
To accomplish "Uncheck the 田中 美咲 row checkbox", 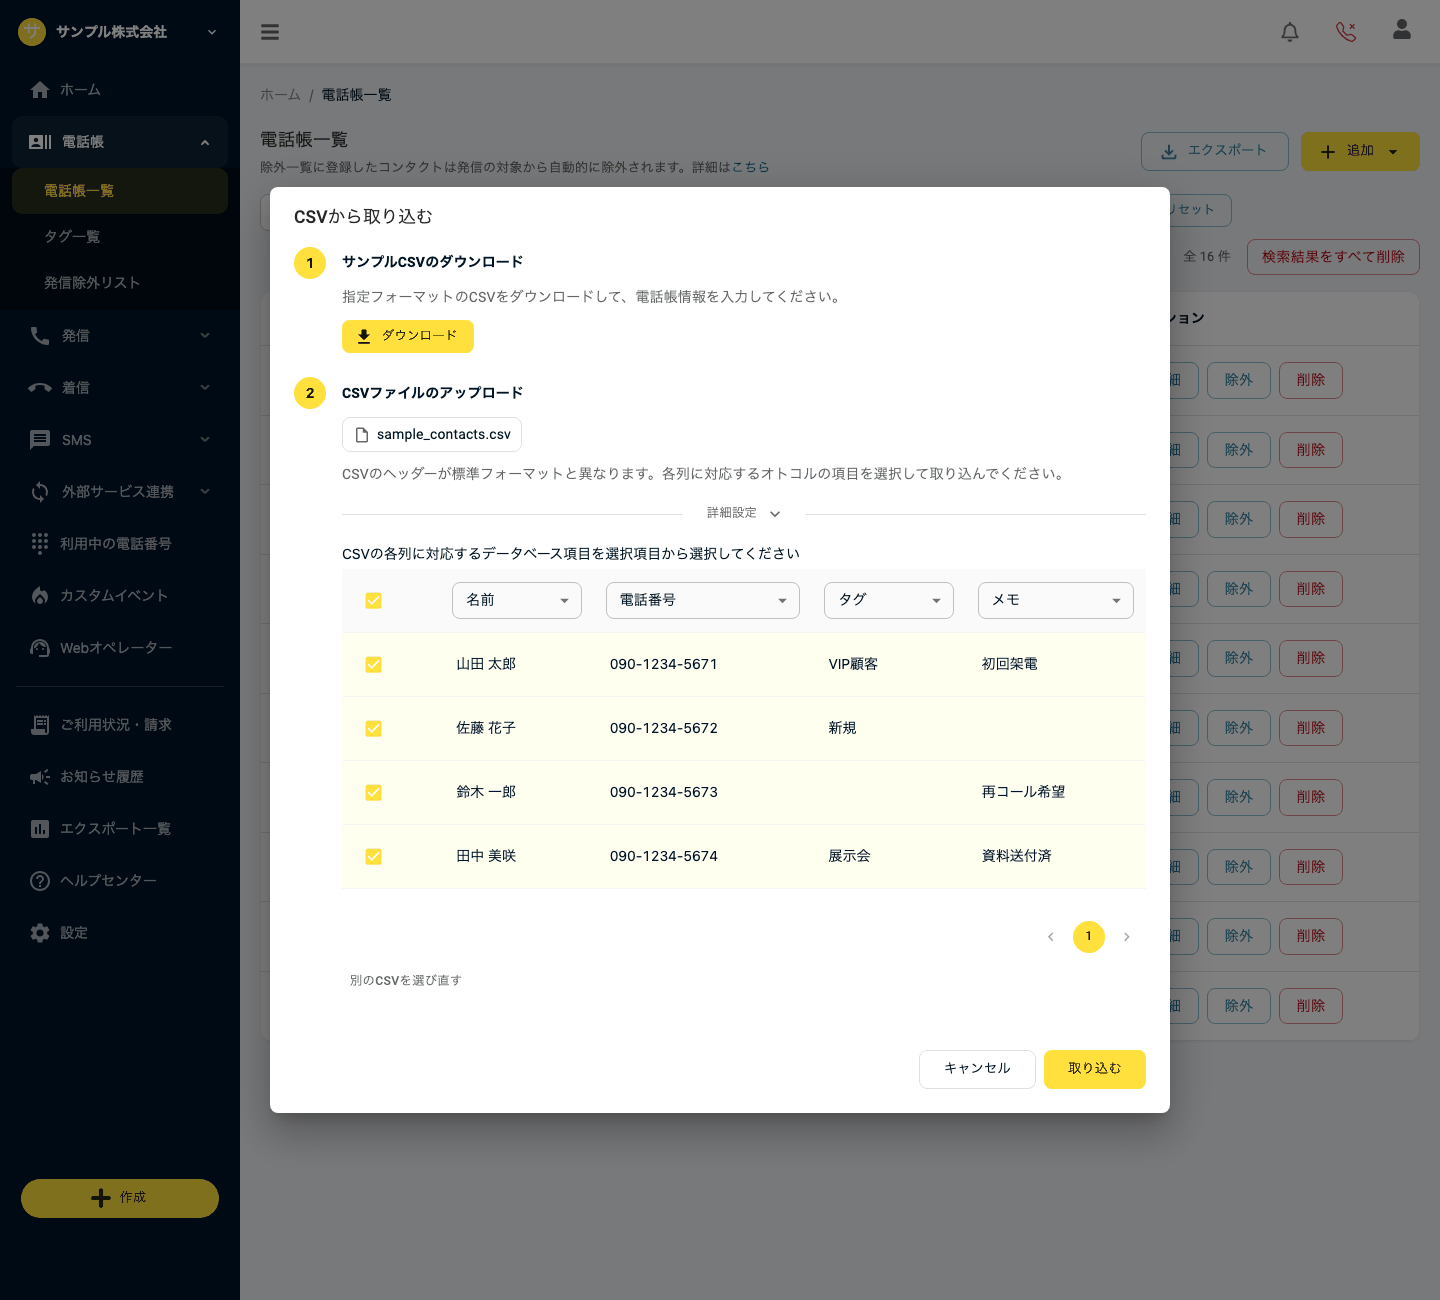I will tap(373, 857).
